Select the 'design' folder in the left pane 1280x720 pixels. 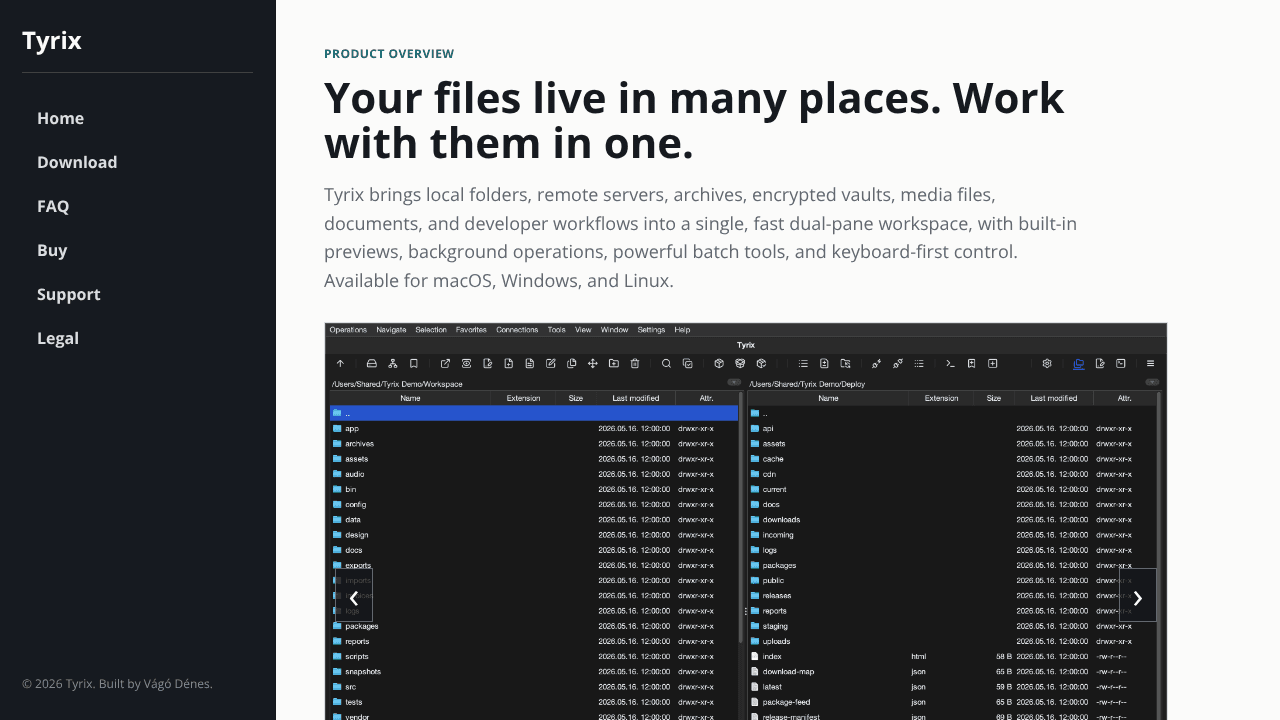534,535
